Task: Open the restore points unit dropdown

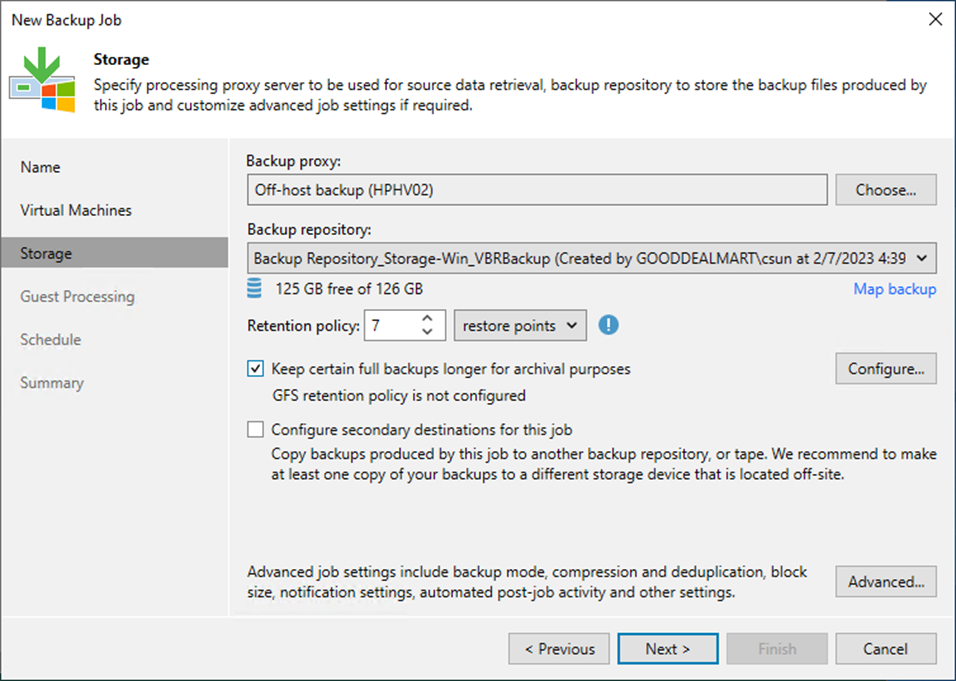Action: click(x=520, y=326)
